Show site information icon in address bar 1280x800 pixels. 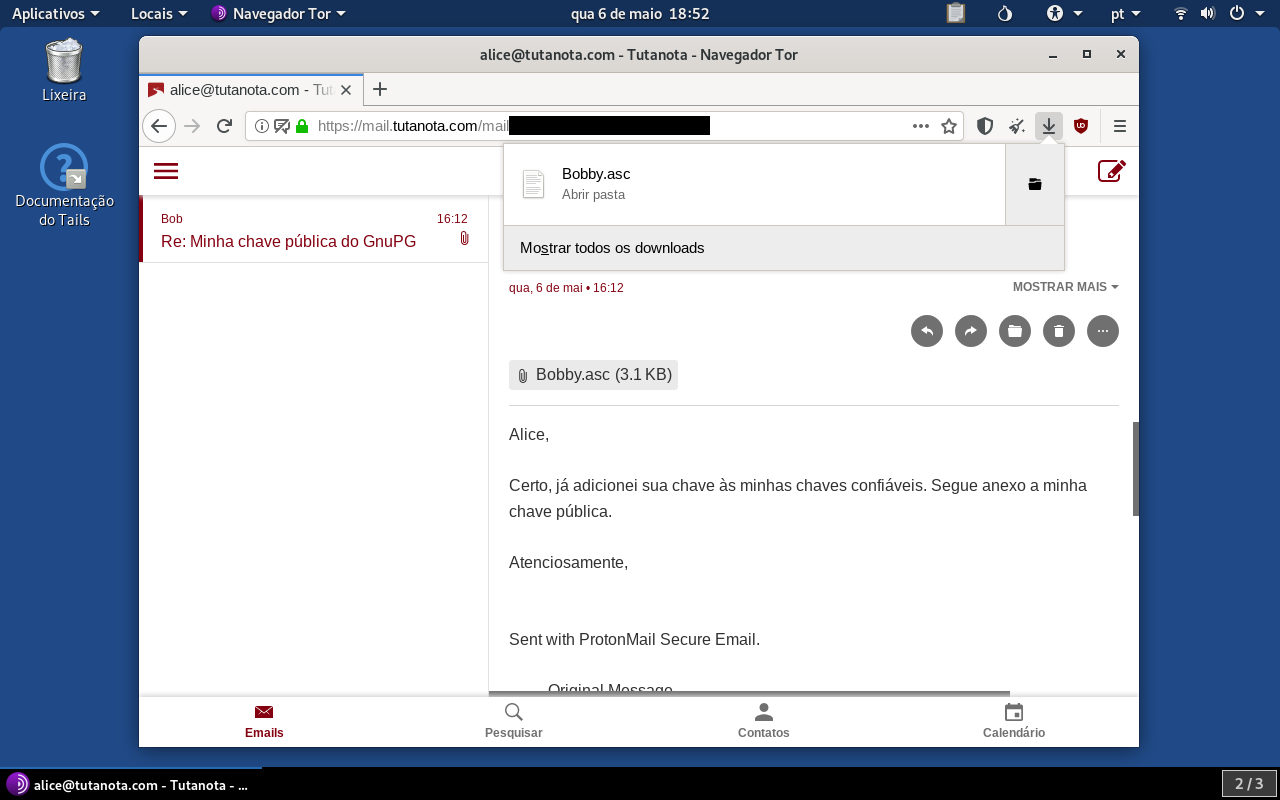pyautogui.click(x=262, y=126)
